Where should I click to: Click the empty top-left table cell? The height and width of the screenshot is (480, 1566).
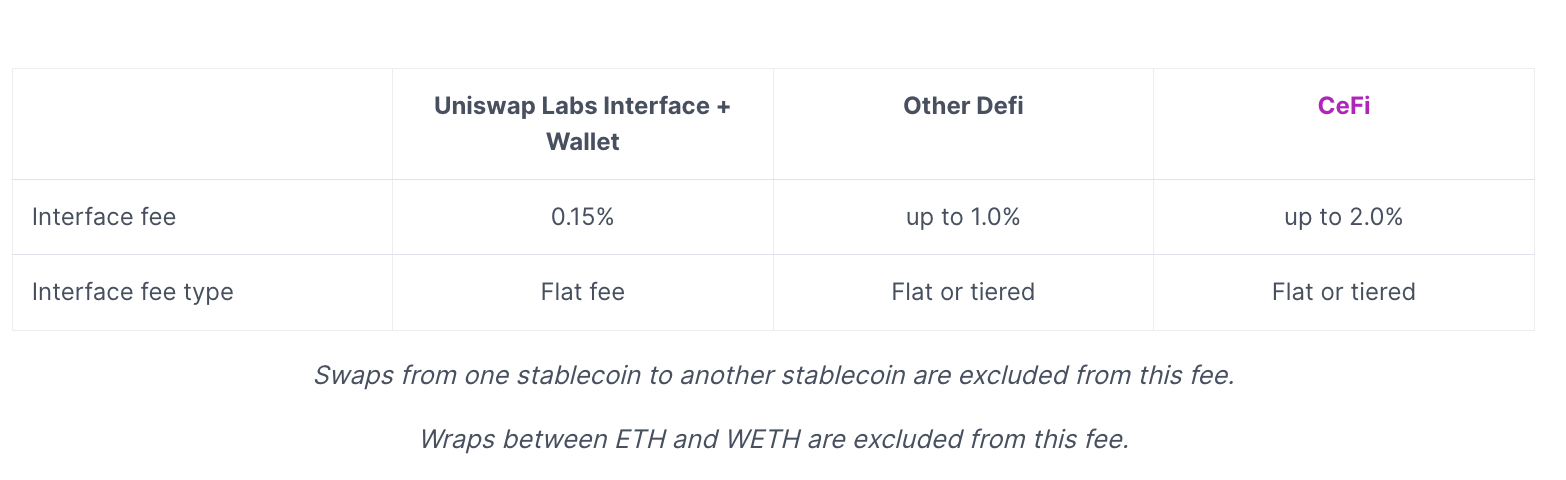[x=202, y=124]
